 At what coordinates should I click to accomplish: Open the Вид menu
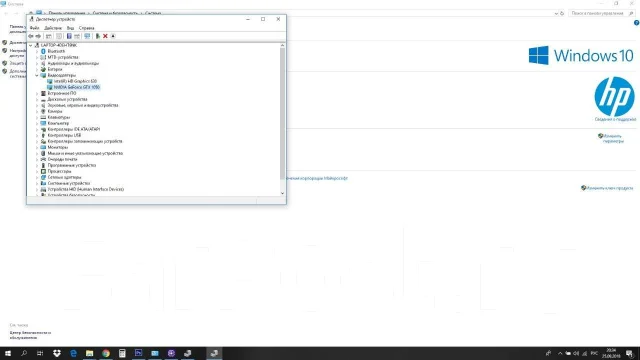tap(70, 28)
